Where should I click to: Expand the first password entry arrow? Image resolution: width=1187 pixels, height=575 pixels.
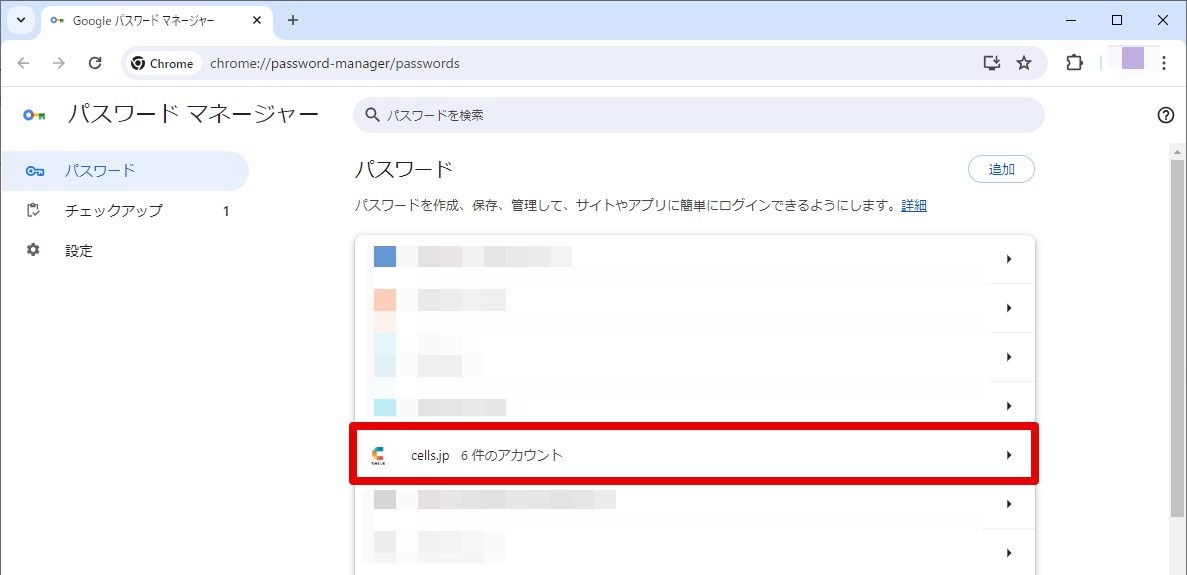(x=1008, y=259)
